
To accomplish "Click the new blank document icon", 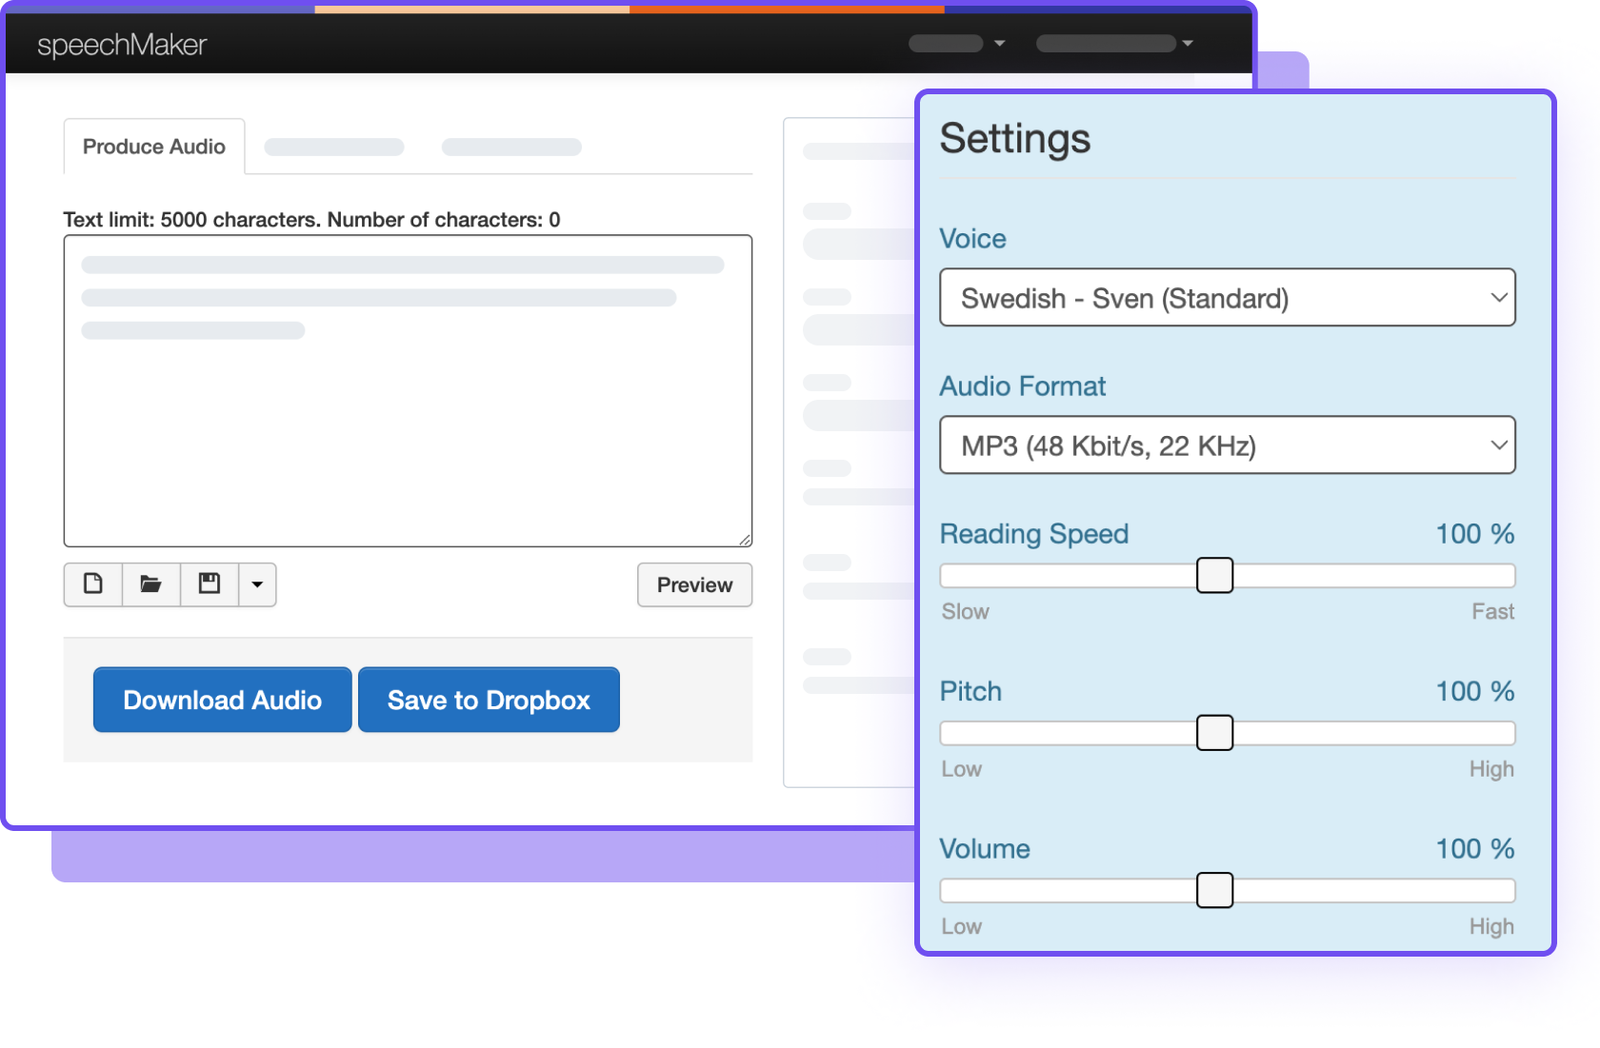I will tap(93, 584).
